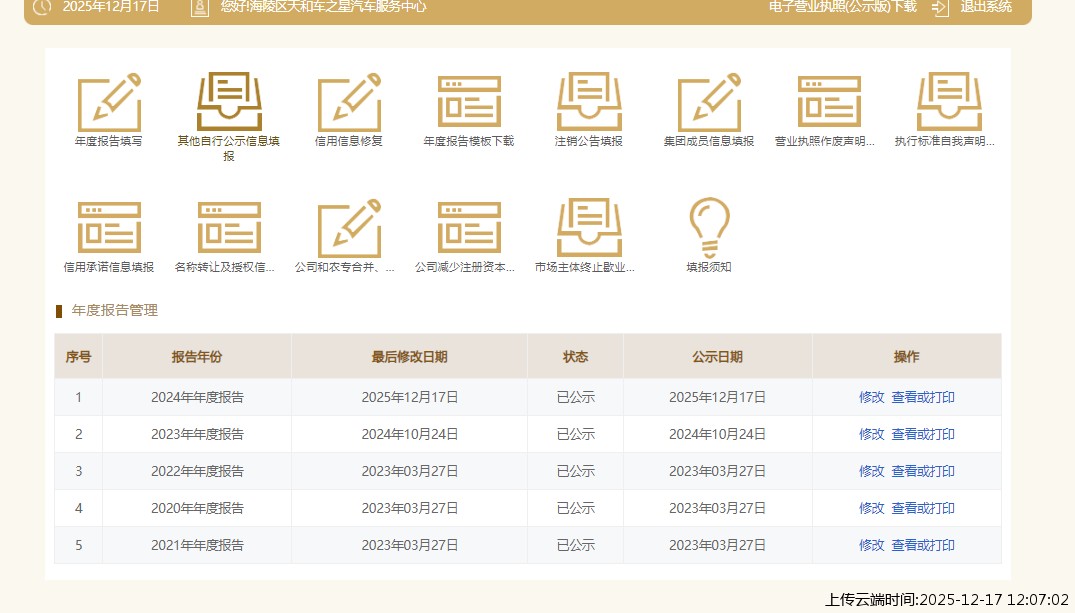
Task: Open the 年度报告填写 icon
Action: 109,103
